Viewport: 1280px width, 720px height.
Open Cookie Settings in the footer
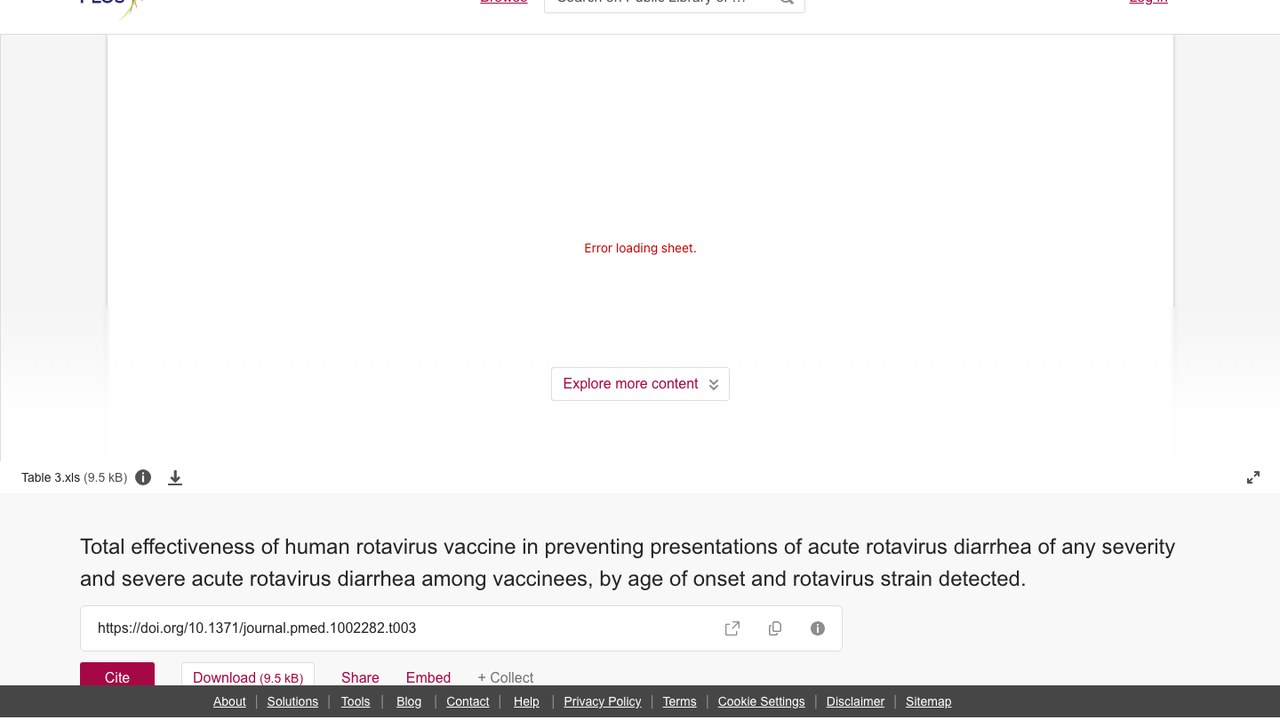[x=761, y=702]
